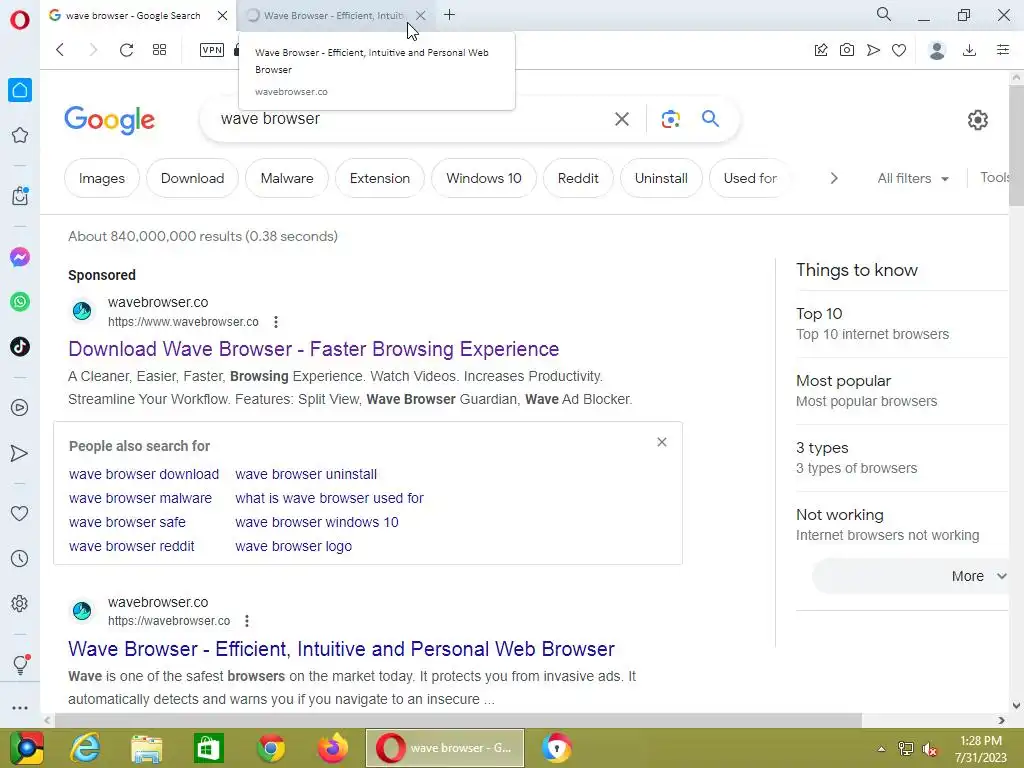The height and width of the screenshot is (768, 1024).
Task: Take a snapshot with the camera icon
Action: point(847,50)
